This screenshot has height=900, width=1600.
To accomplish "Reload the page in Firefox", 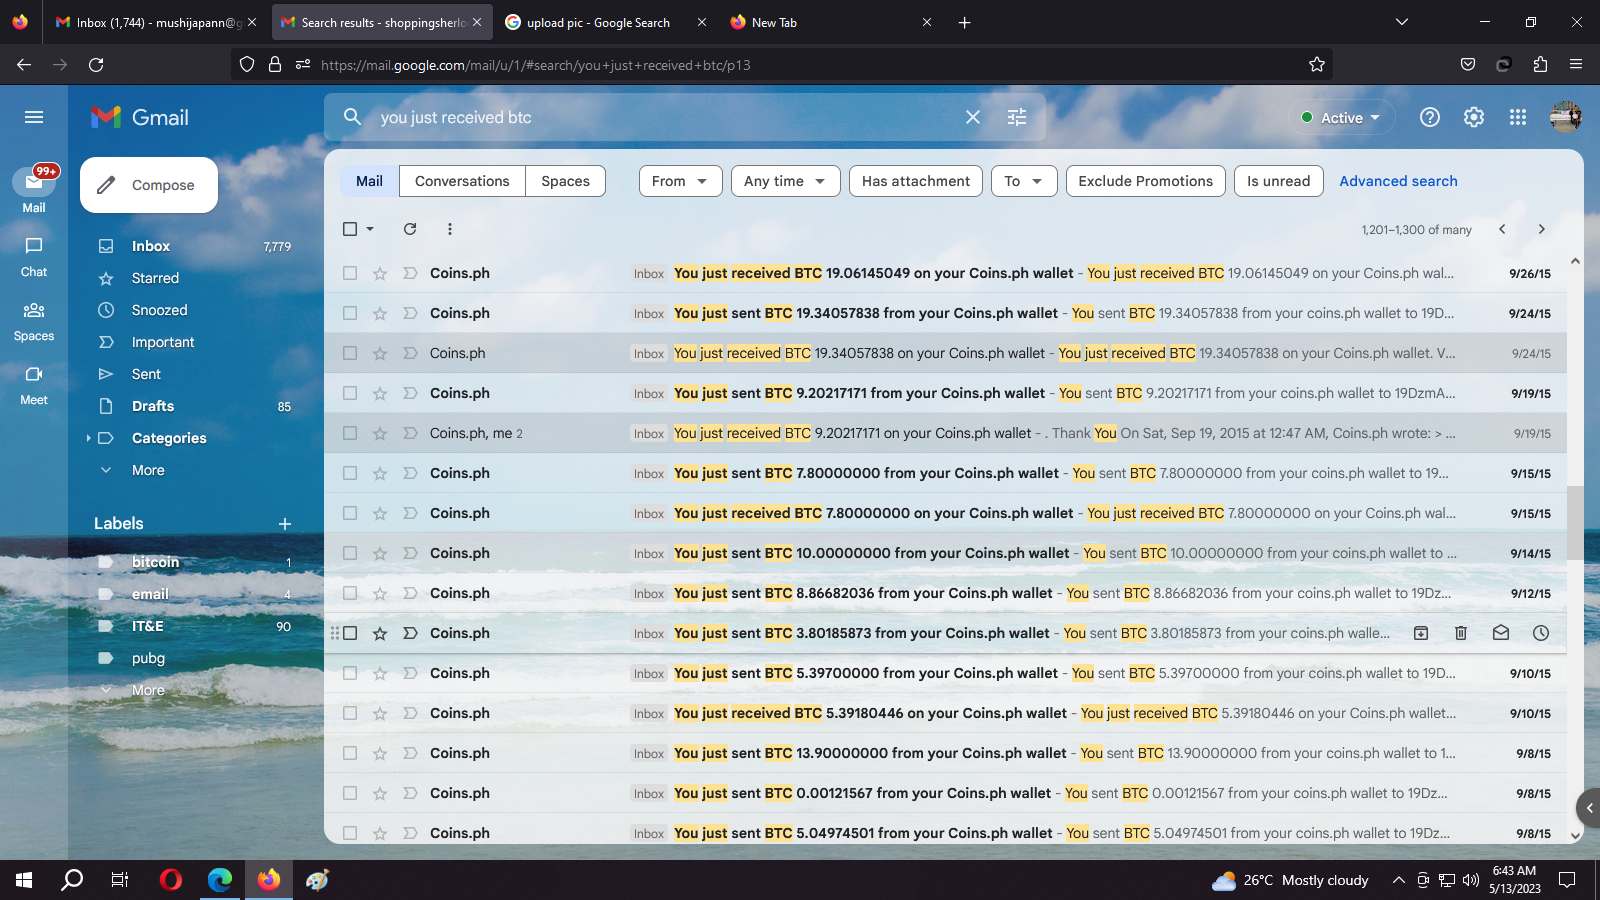I will [96, 65].
